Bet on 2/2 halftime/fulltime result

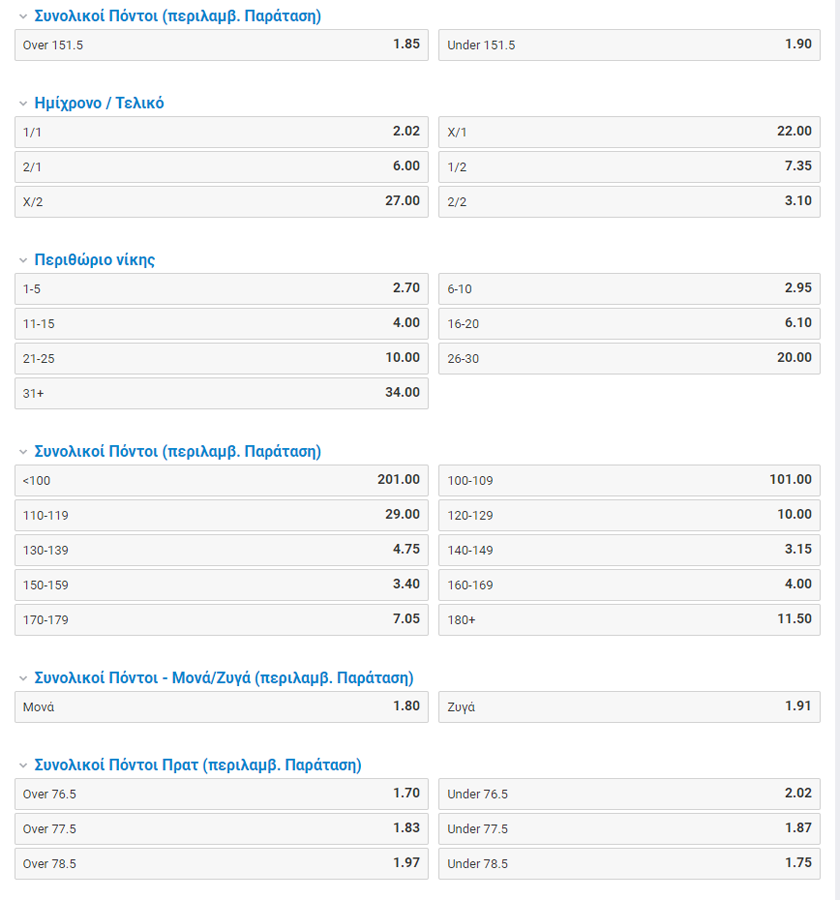(629, 201)
